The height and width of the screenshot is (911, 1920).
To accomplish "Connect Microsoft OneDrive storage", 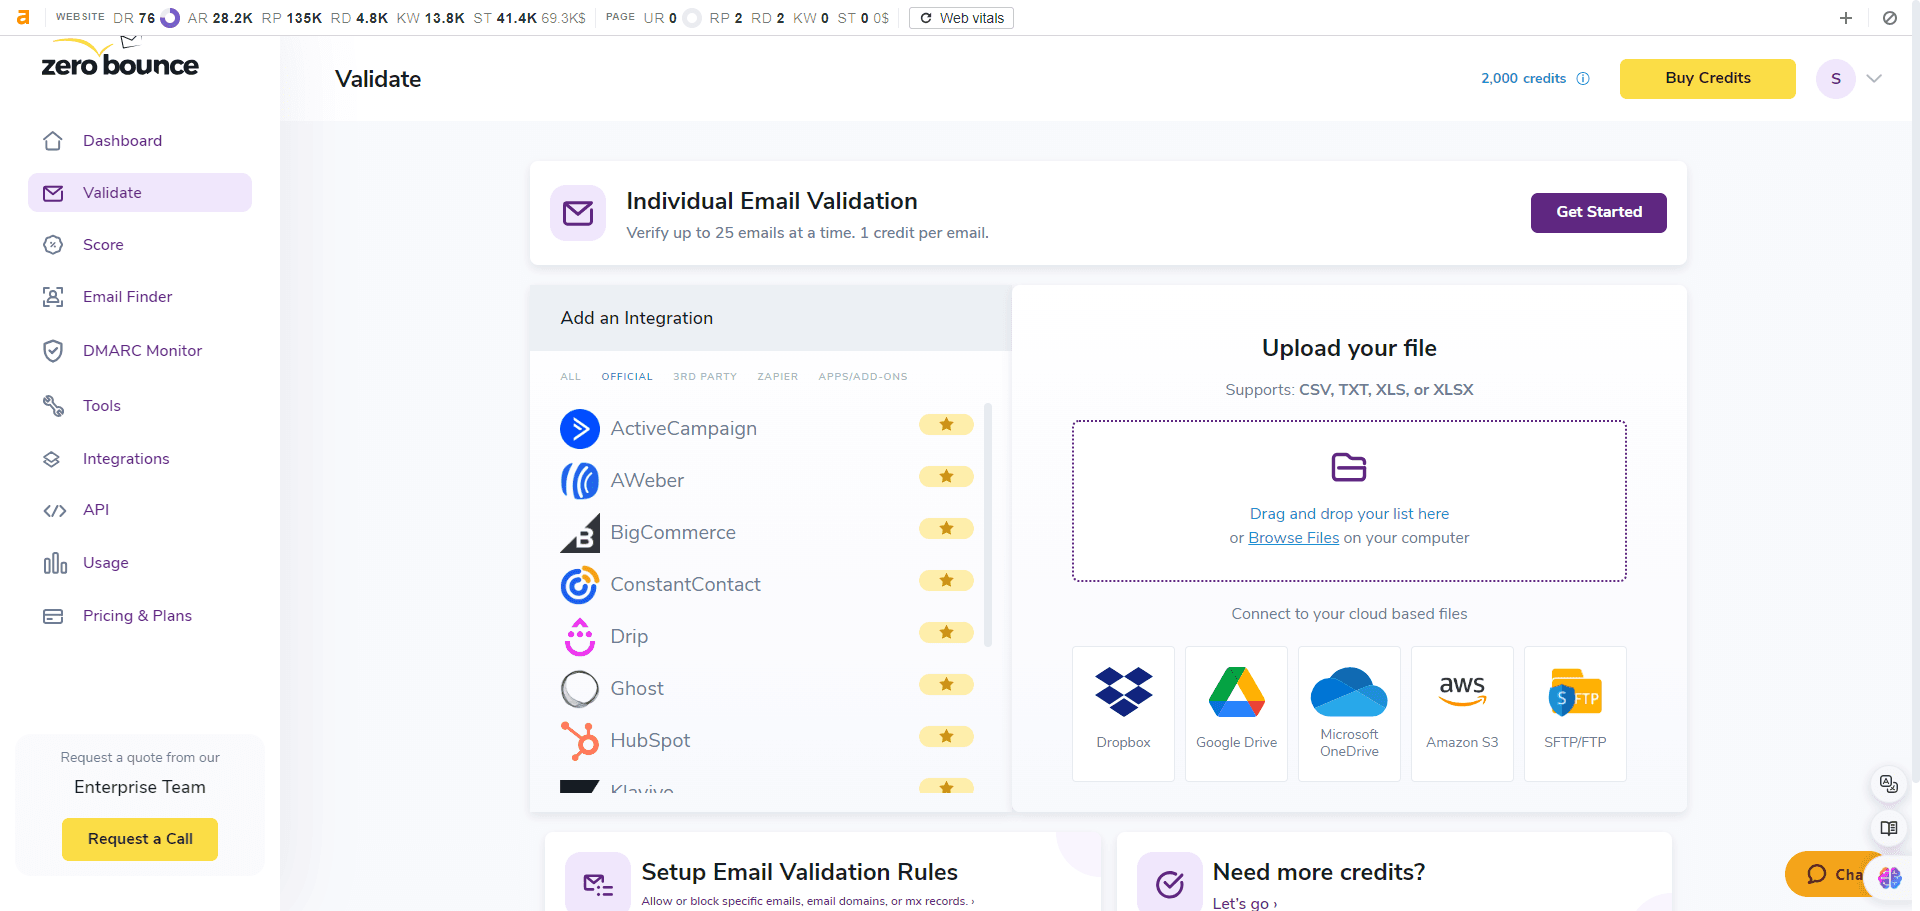I will 1349,713.
